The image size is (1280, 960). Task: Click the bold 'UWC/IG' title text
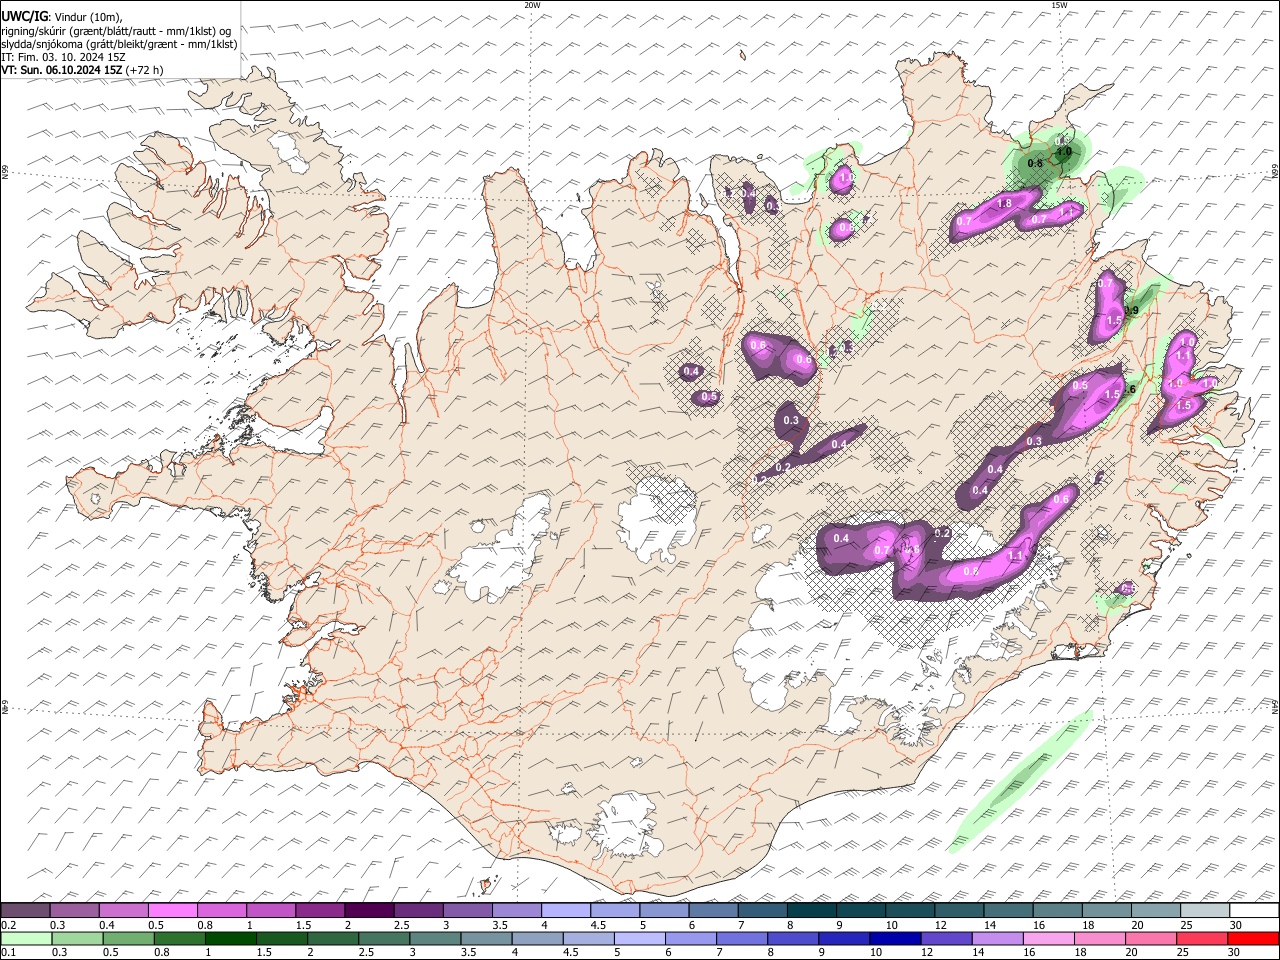(x=24, y=16)
